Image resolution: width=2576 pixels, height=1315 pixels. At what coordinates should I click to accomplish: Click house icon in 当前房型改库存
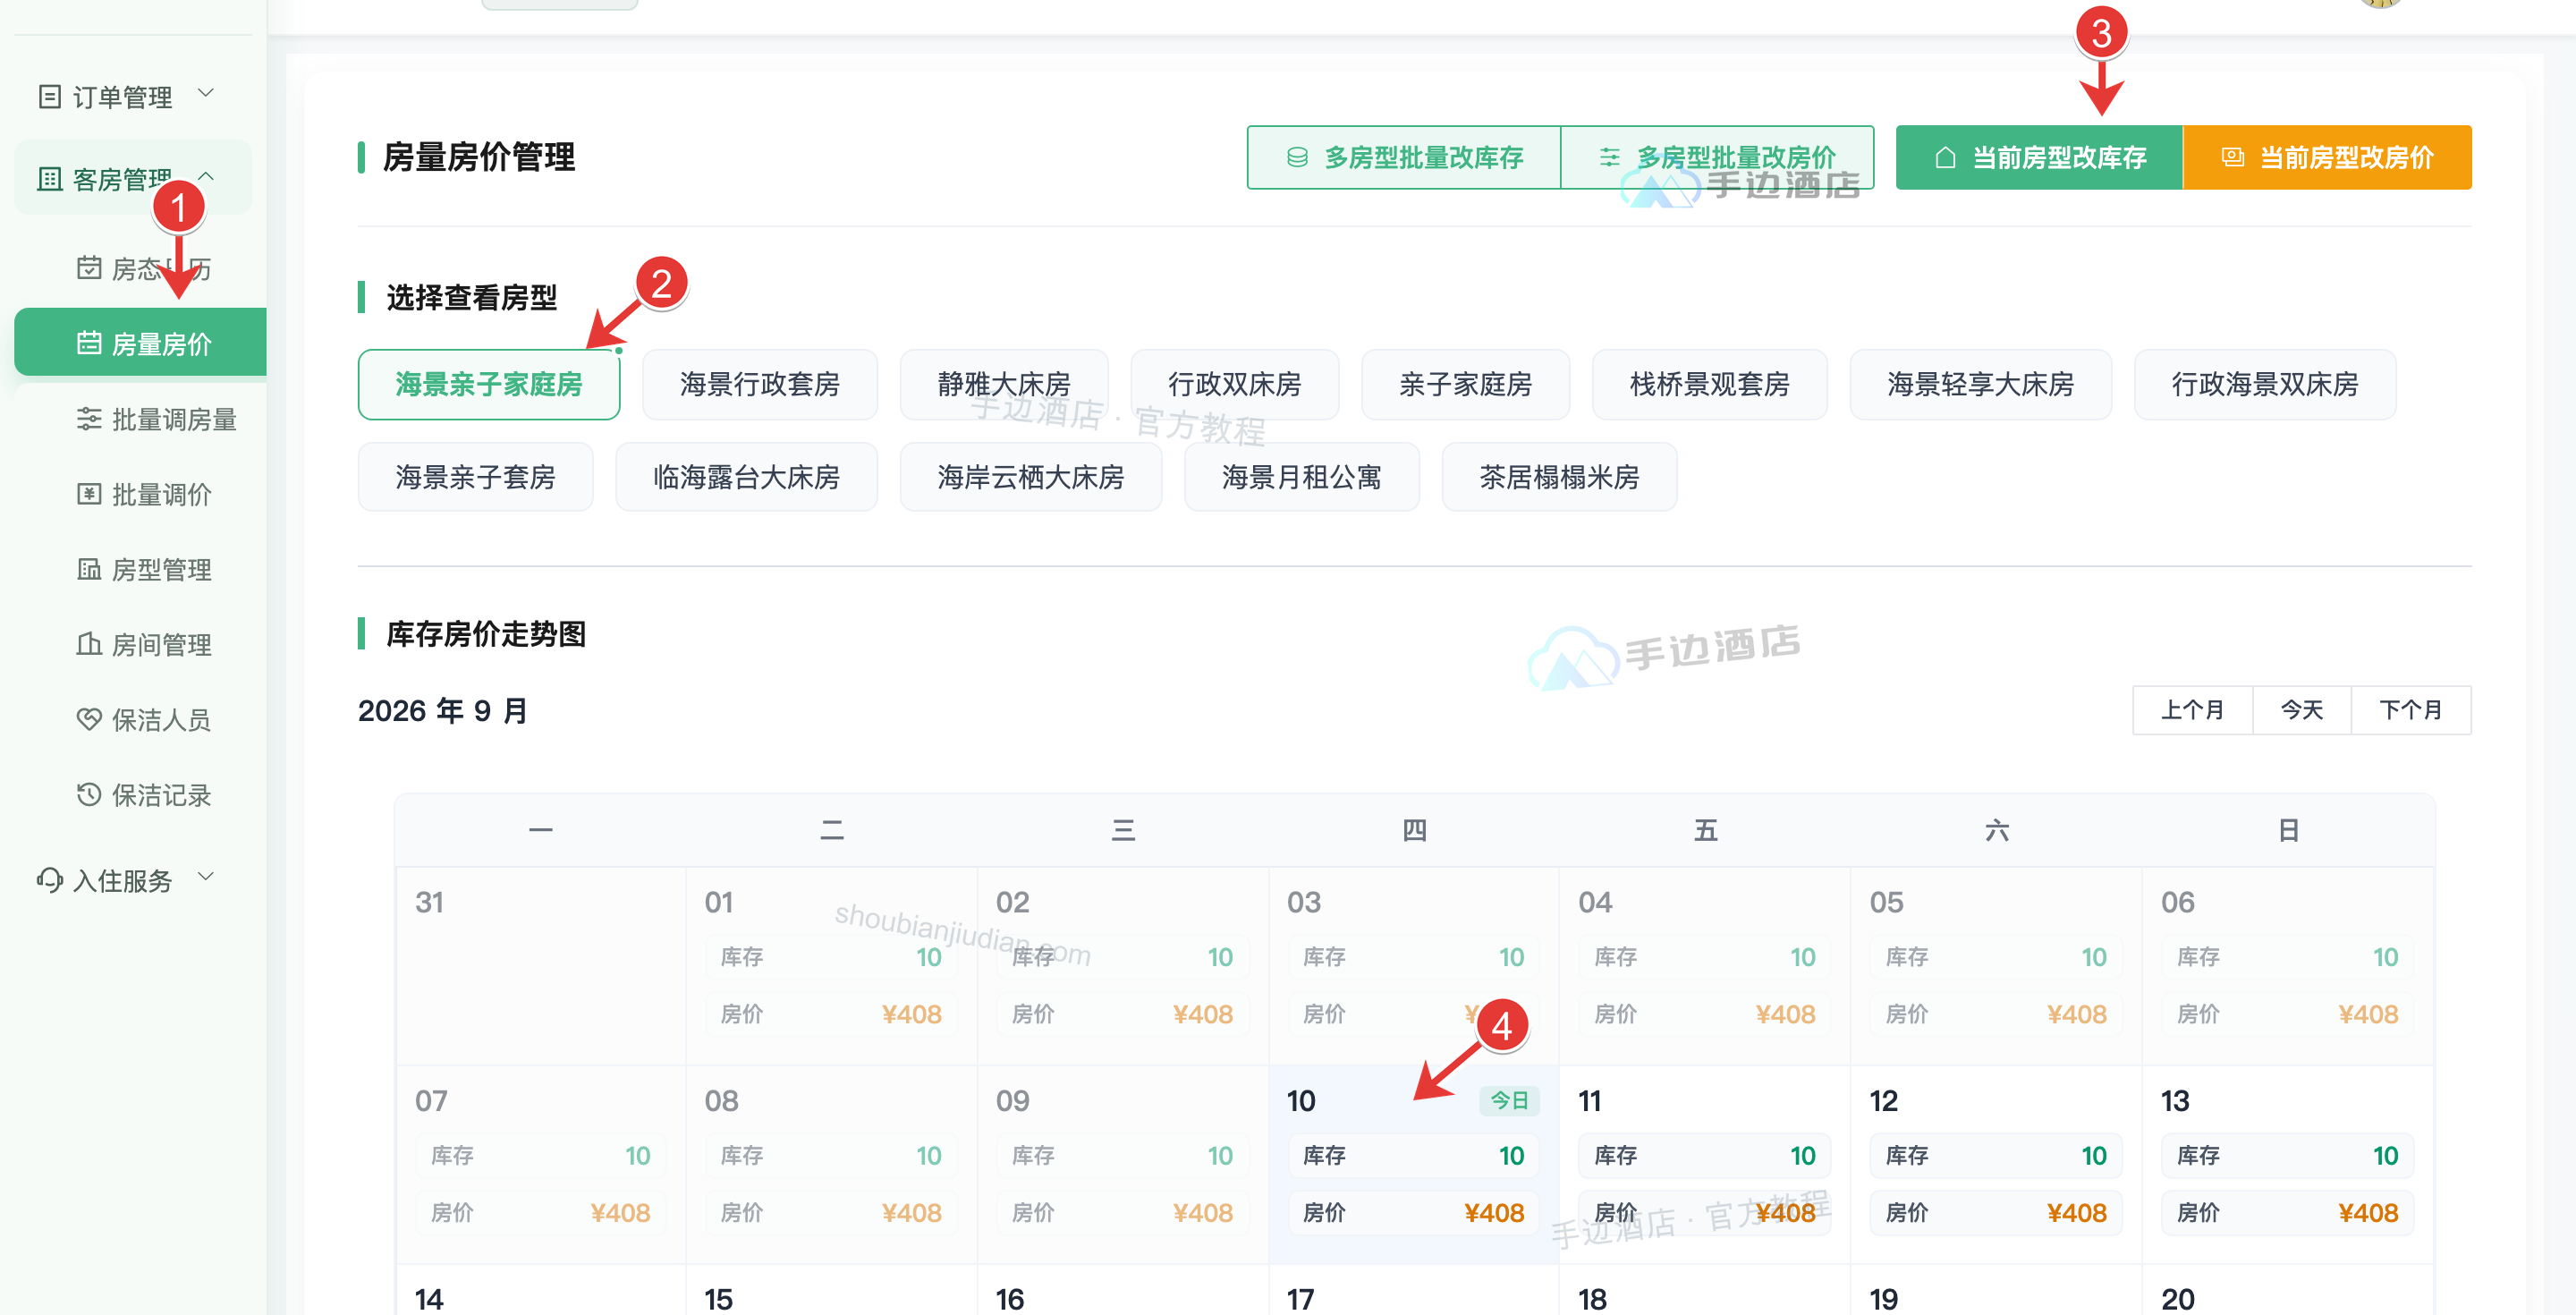point(1945,157)
